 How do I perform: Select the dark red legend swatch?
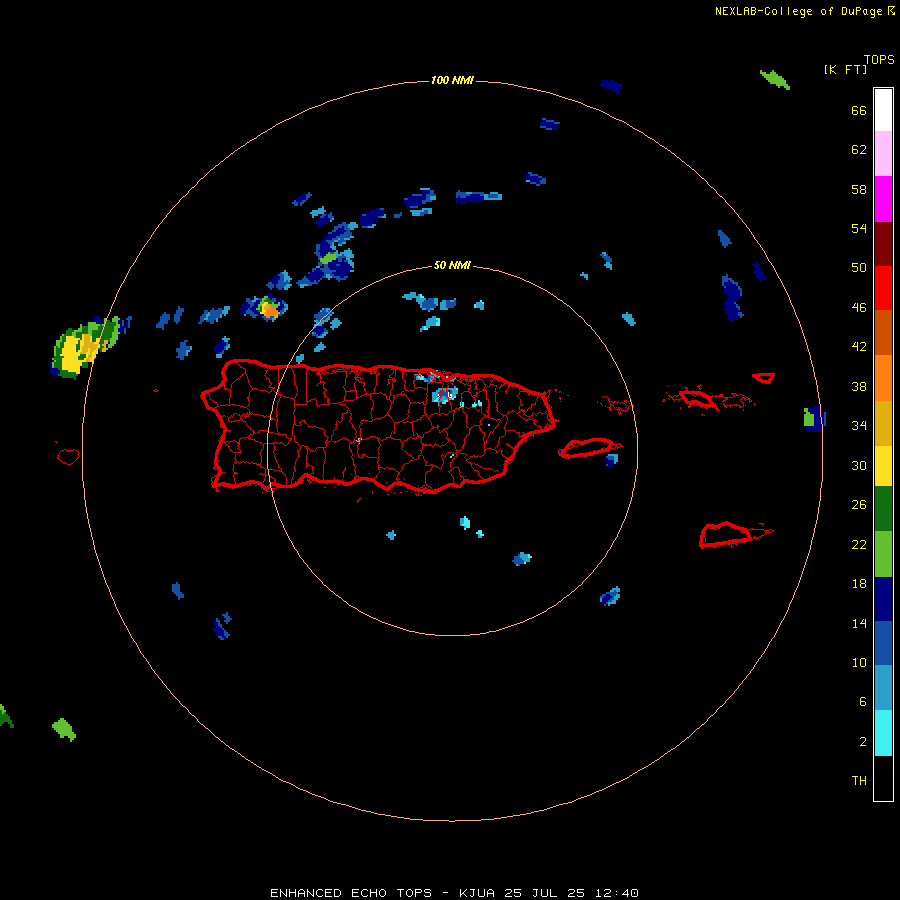(883, 244)
